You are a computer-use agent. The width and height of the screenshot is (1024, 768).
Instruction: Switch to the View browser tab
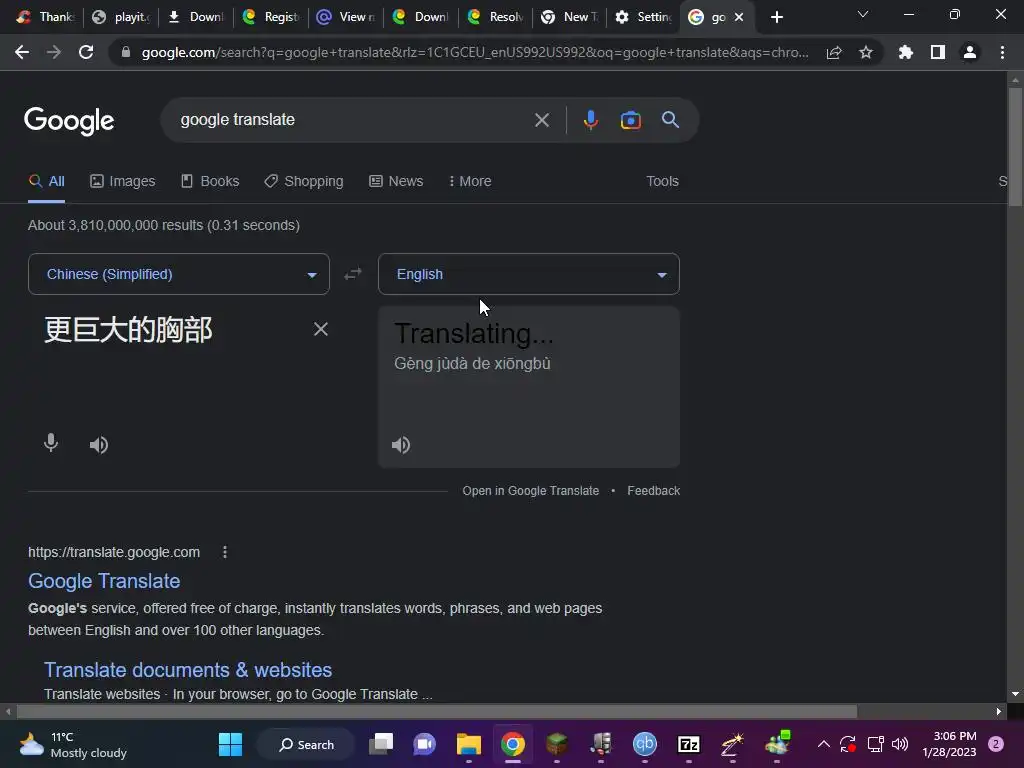[x=346, y=17]
